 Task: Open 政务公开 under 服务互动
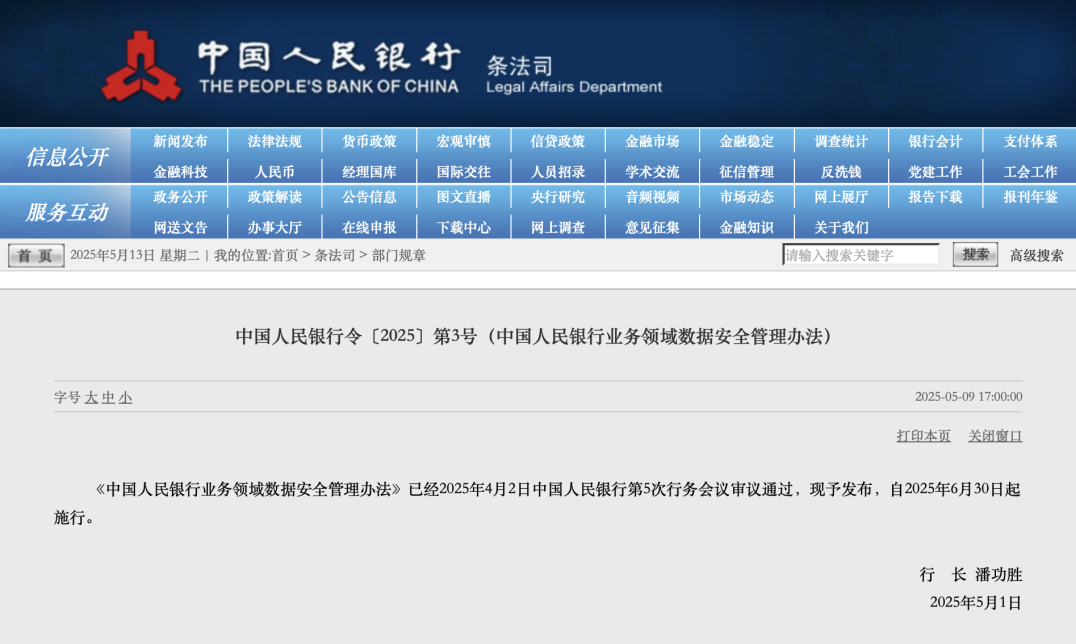tap(180, 197)
